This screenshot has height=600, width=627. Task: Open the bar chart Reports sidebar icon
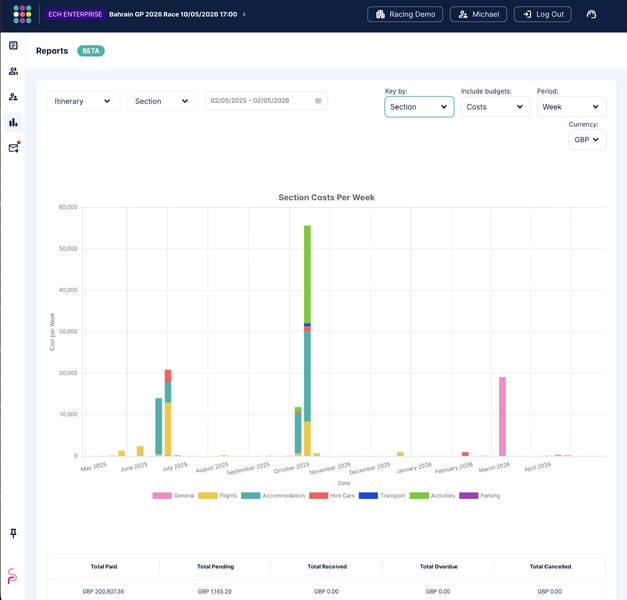pos(13,122)
